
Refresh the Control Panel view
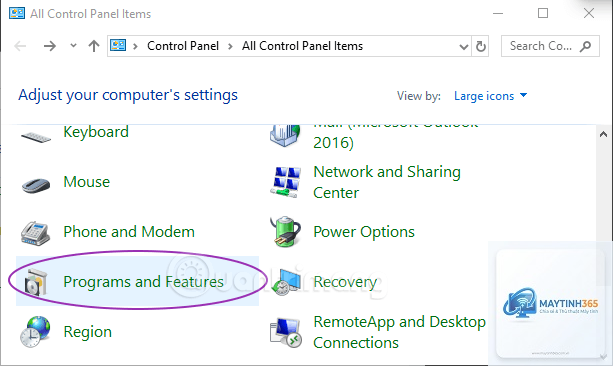[480, 46]
